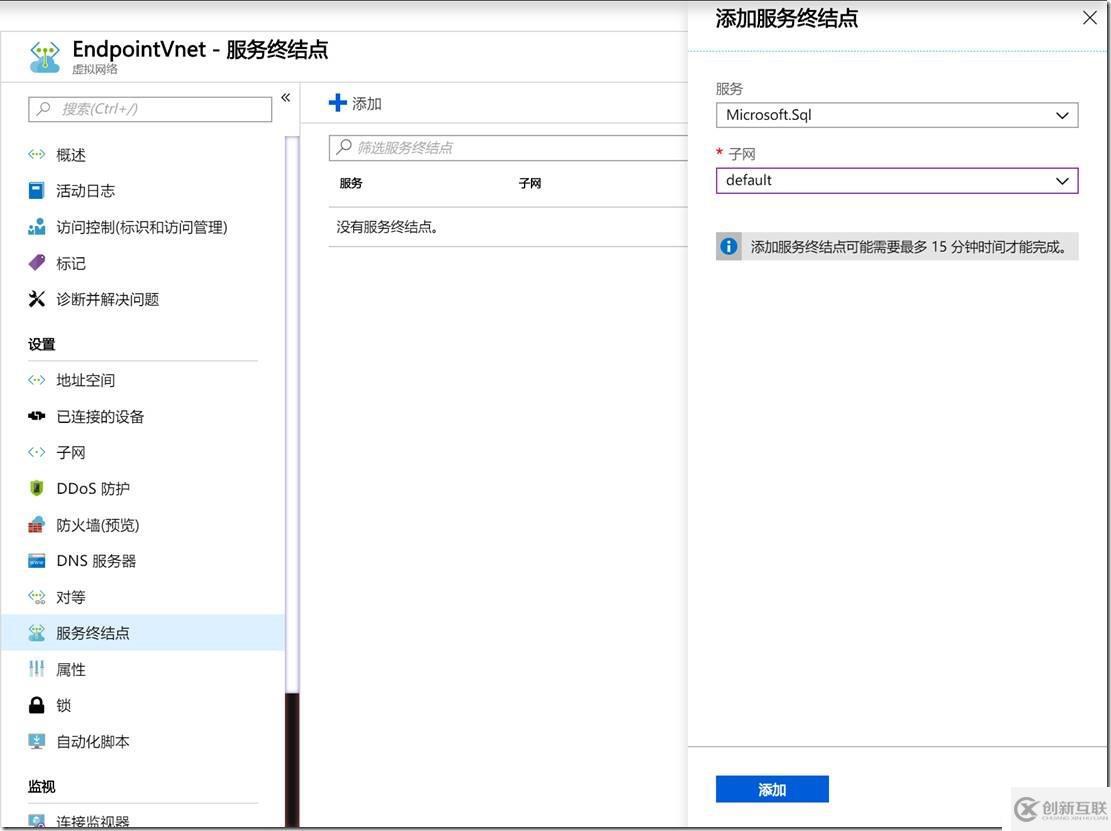
Task: Open the 活动日志 activity log
Action: click(x=88, y=190)
